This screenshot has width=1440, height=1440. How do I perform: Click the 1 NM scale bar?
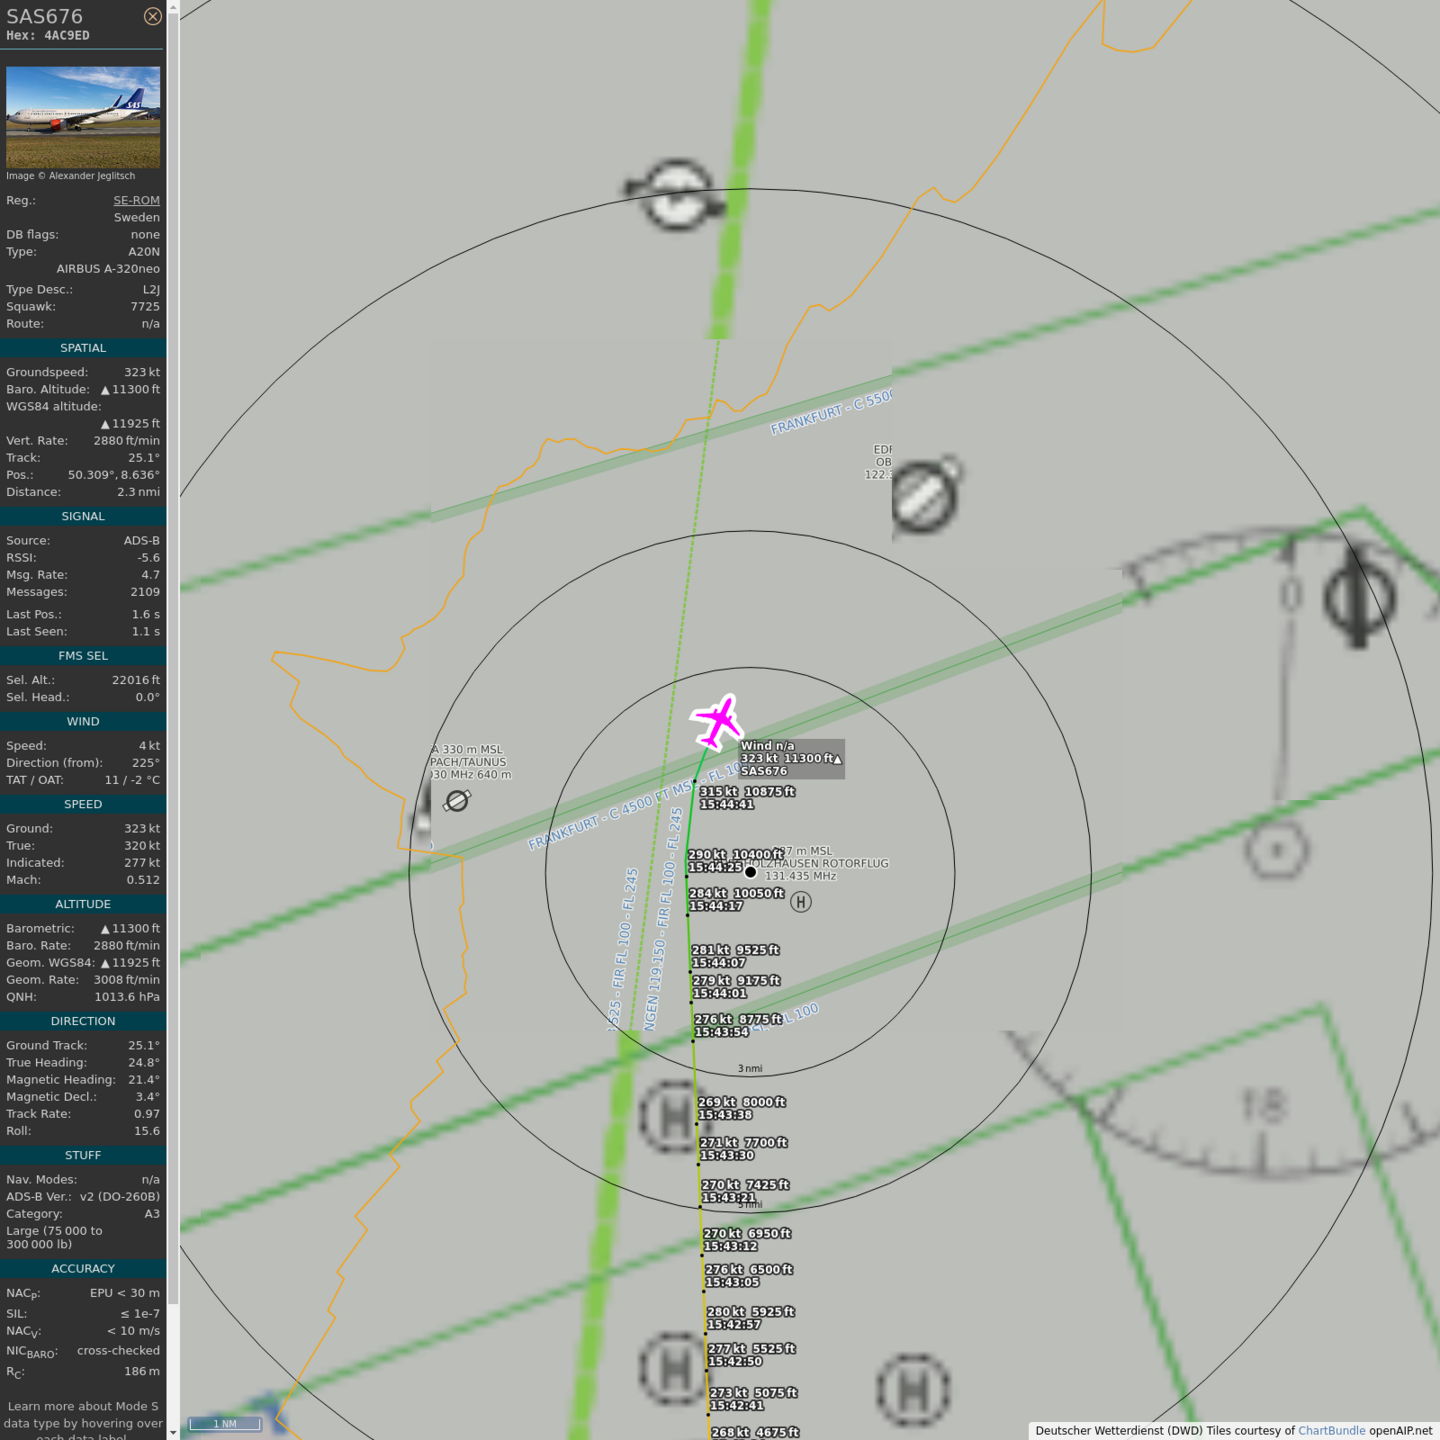click(225, 1424)
